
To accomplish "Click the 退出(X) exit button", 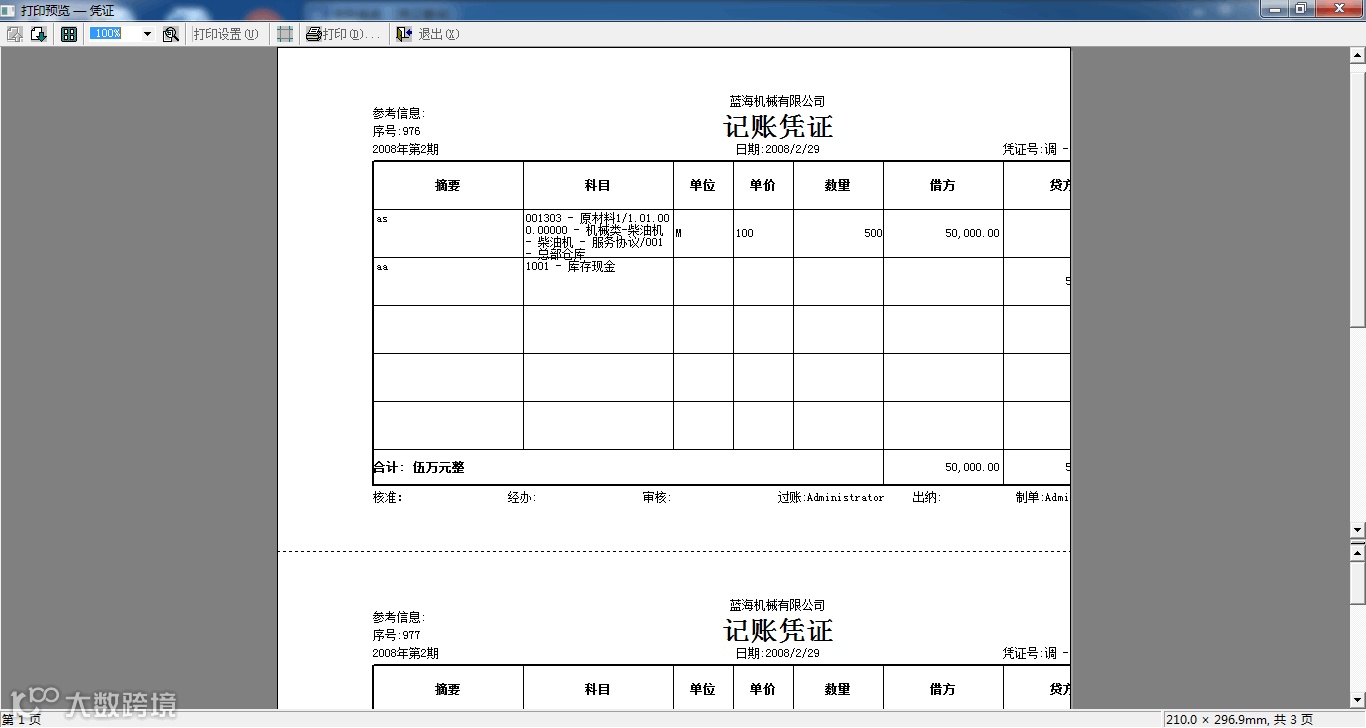I will click(x=428, y=34).
